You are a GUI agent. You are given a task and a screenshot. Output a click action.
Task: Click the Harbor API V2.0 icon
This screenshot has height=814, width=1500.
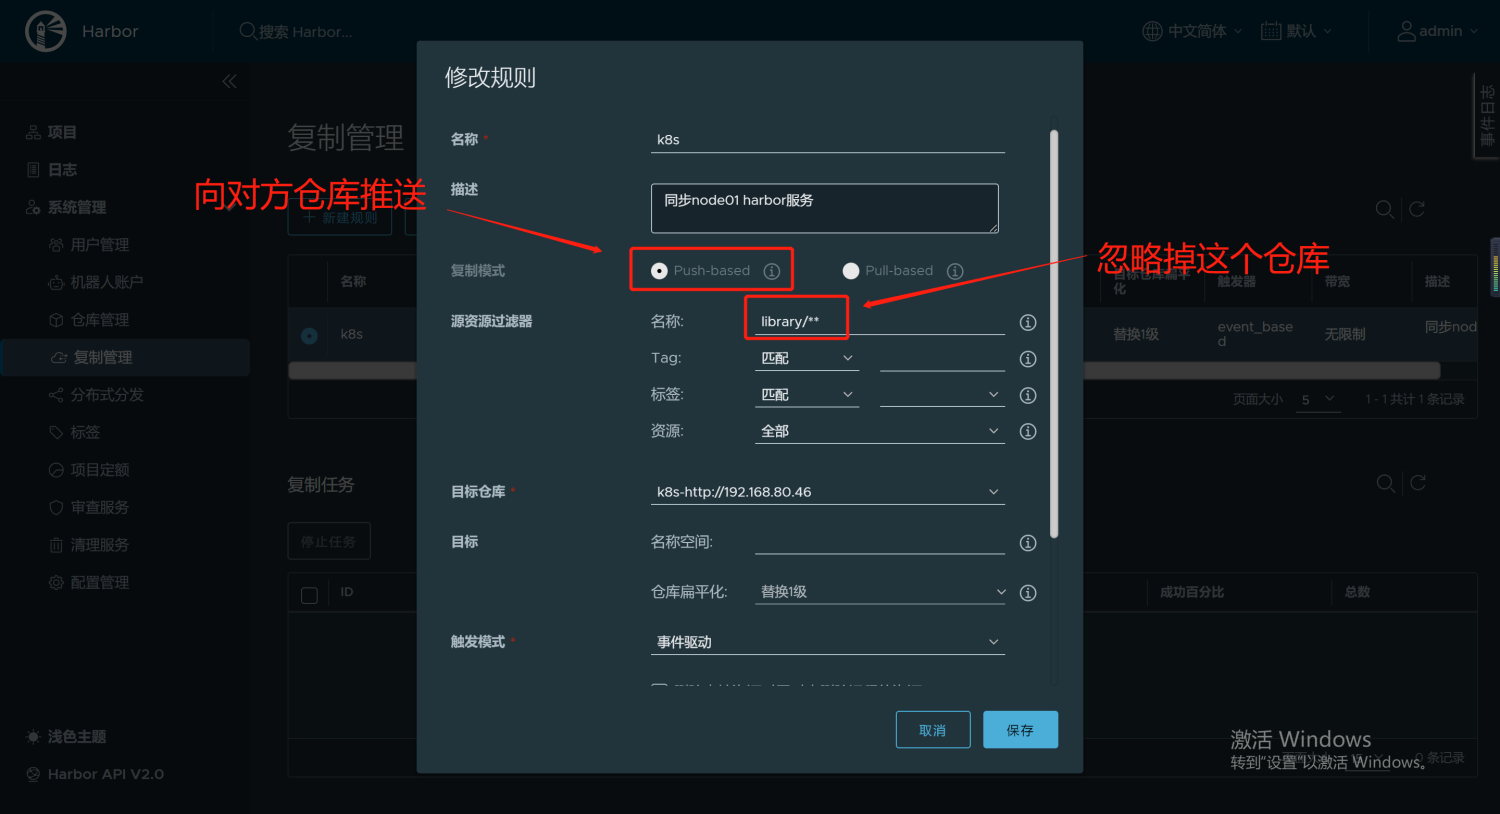pyautogui.click(x=33, y=774)
